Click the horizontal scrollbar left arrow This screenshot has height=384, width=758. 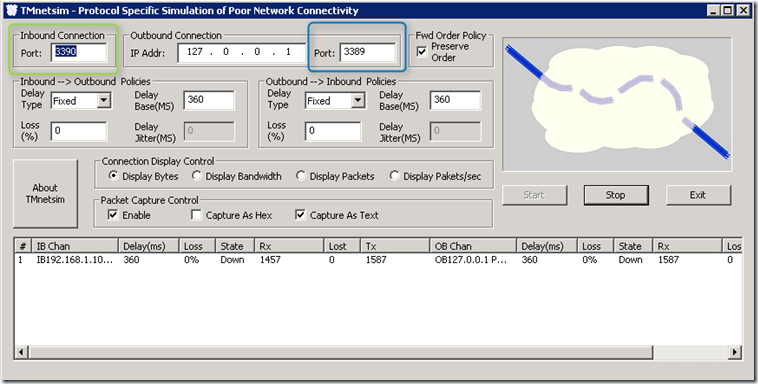point(21,352)
